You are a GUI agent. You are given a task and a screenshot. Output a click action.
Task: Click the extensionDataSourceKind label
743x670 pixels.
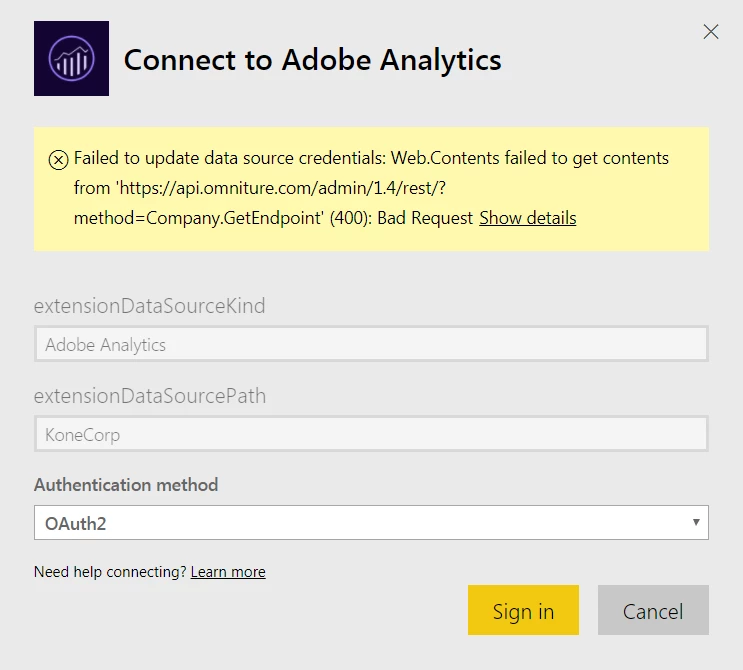coord(150,306)
